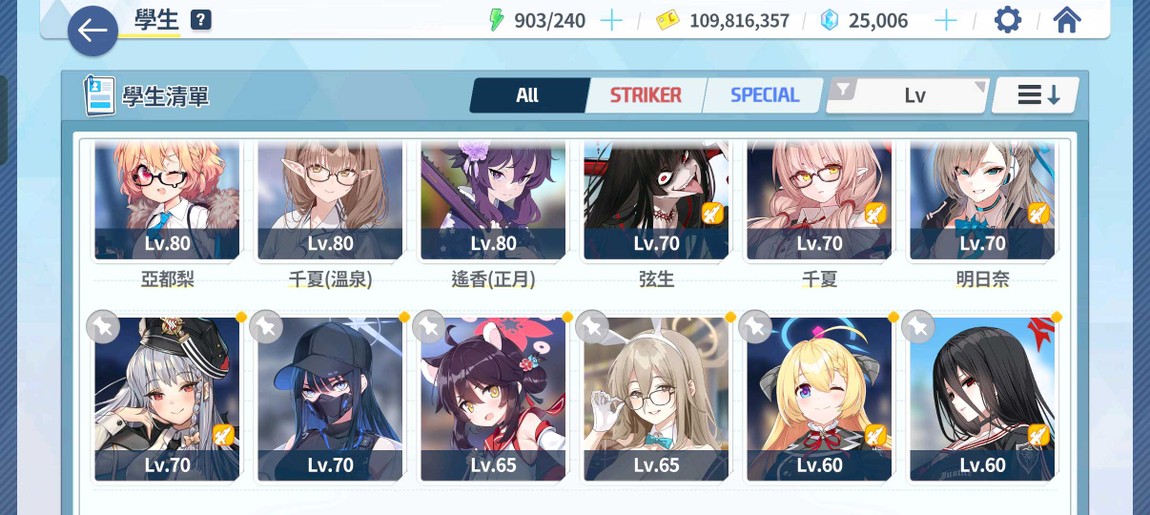Viewport: 1150px width, 515px height.
Task: Open the Lv sort filter dropdown
Action: (x=907, y=95)
